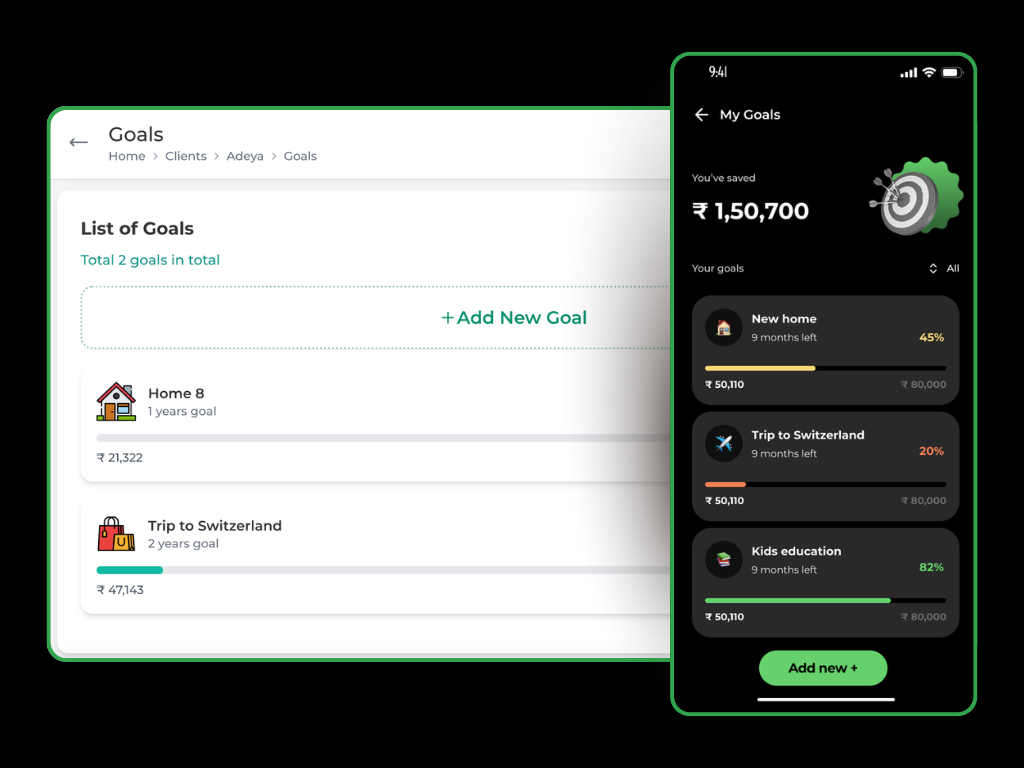Open the Home breadcrumb link
The width and height of the screenshot is (1024, 768).
pos(127,156)
